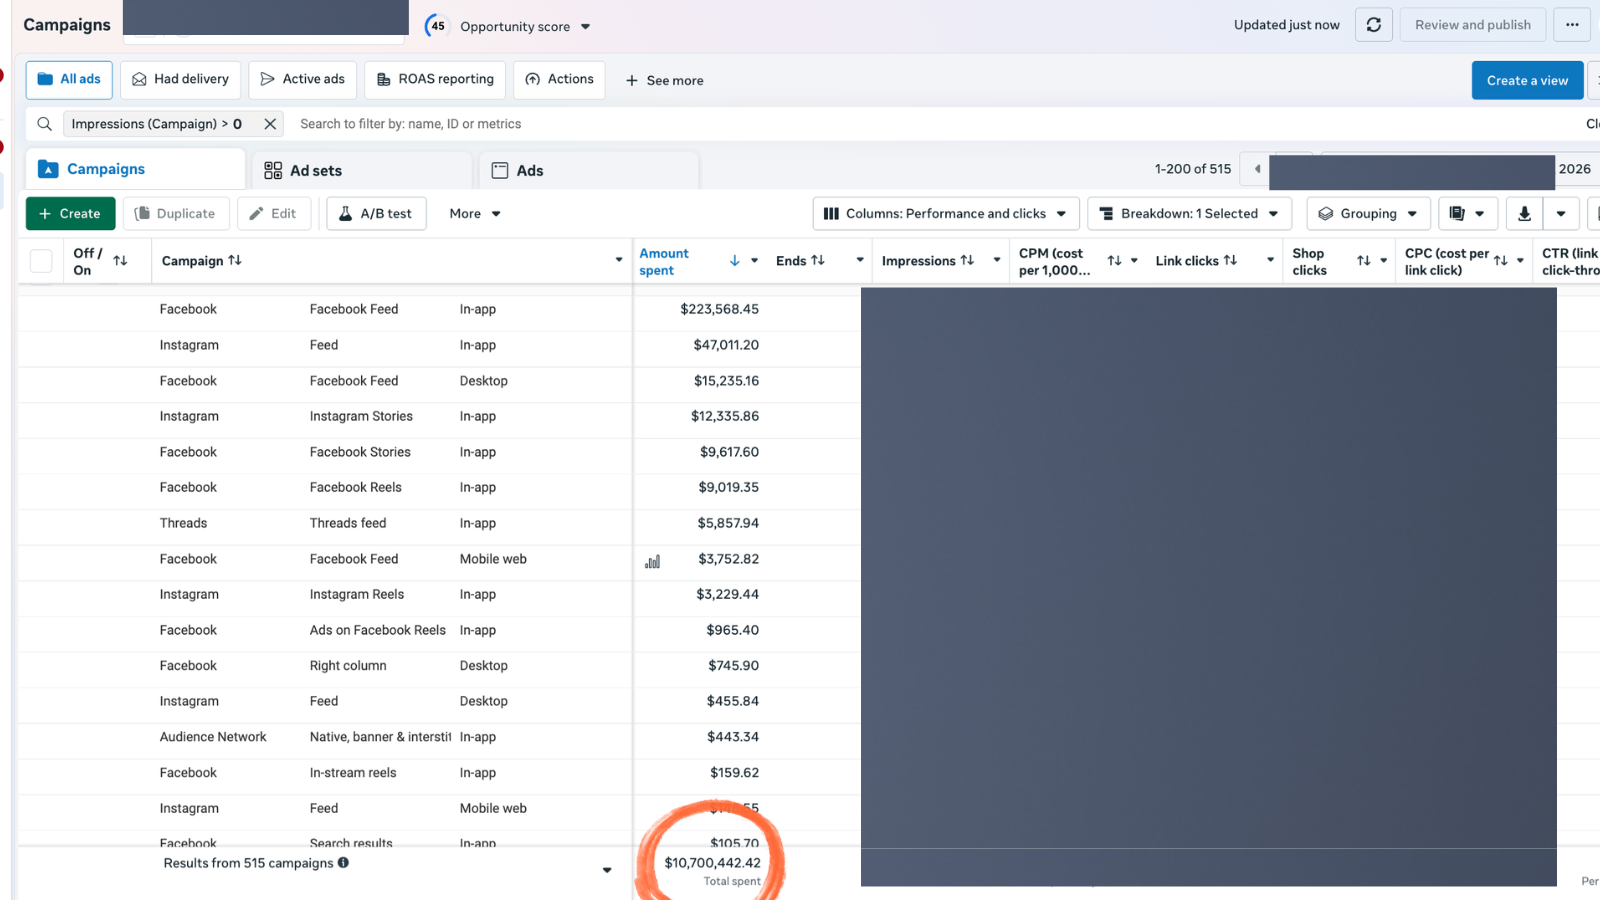Click the export download icon
1600x900 pixels.
[1524, 214]
